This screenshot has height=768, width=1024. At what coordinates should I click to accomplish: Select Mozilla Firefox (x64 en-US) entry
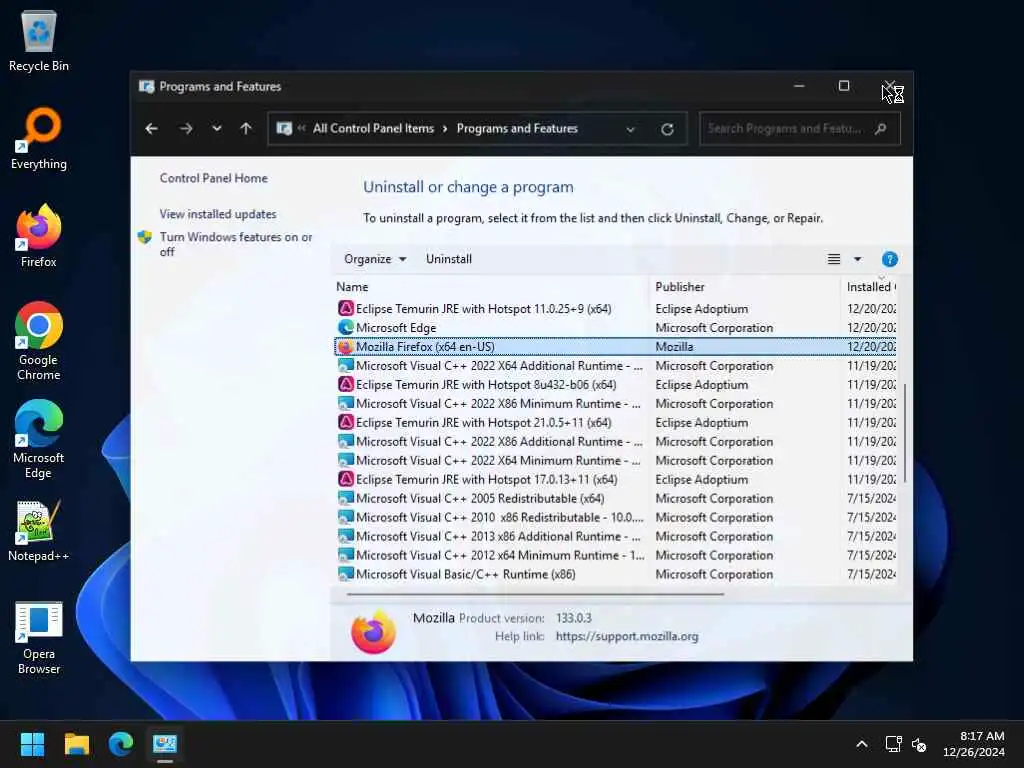(x=615, y=347)
